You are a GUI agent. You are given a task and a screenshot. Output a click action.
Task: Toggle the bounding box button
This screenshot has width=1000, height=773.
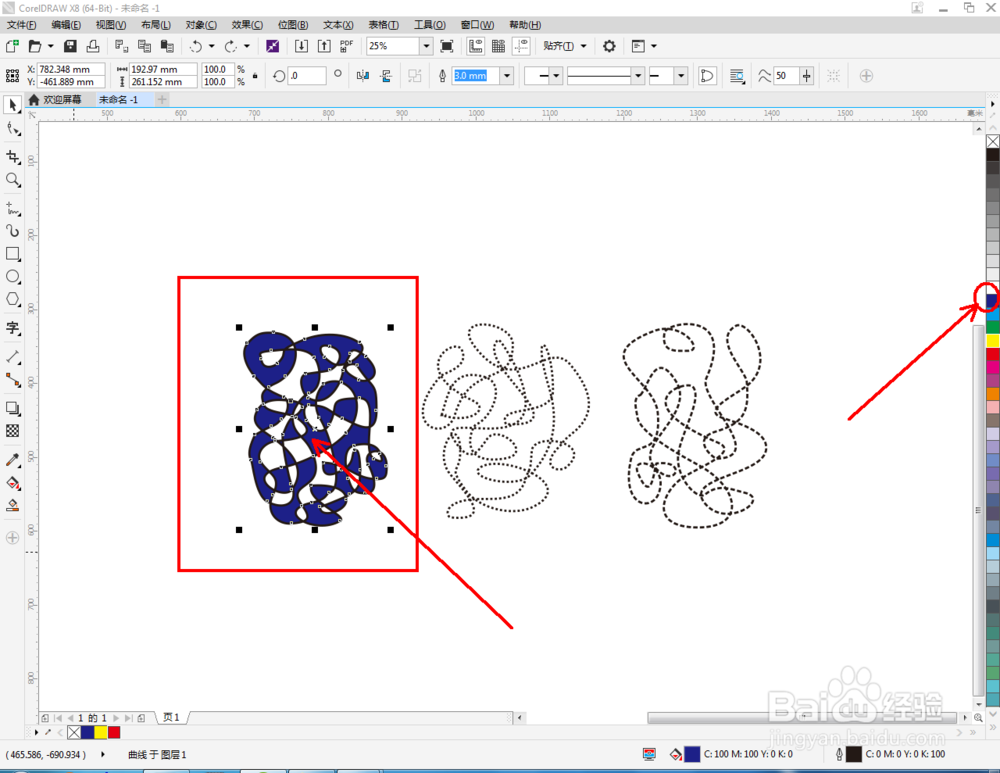point(833,76)
